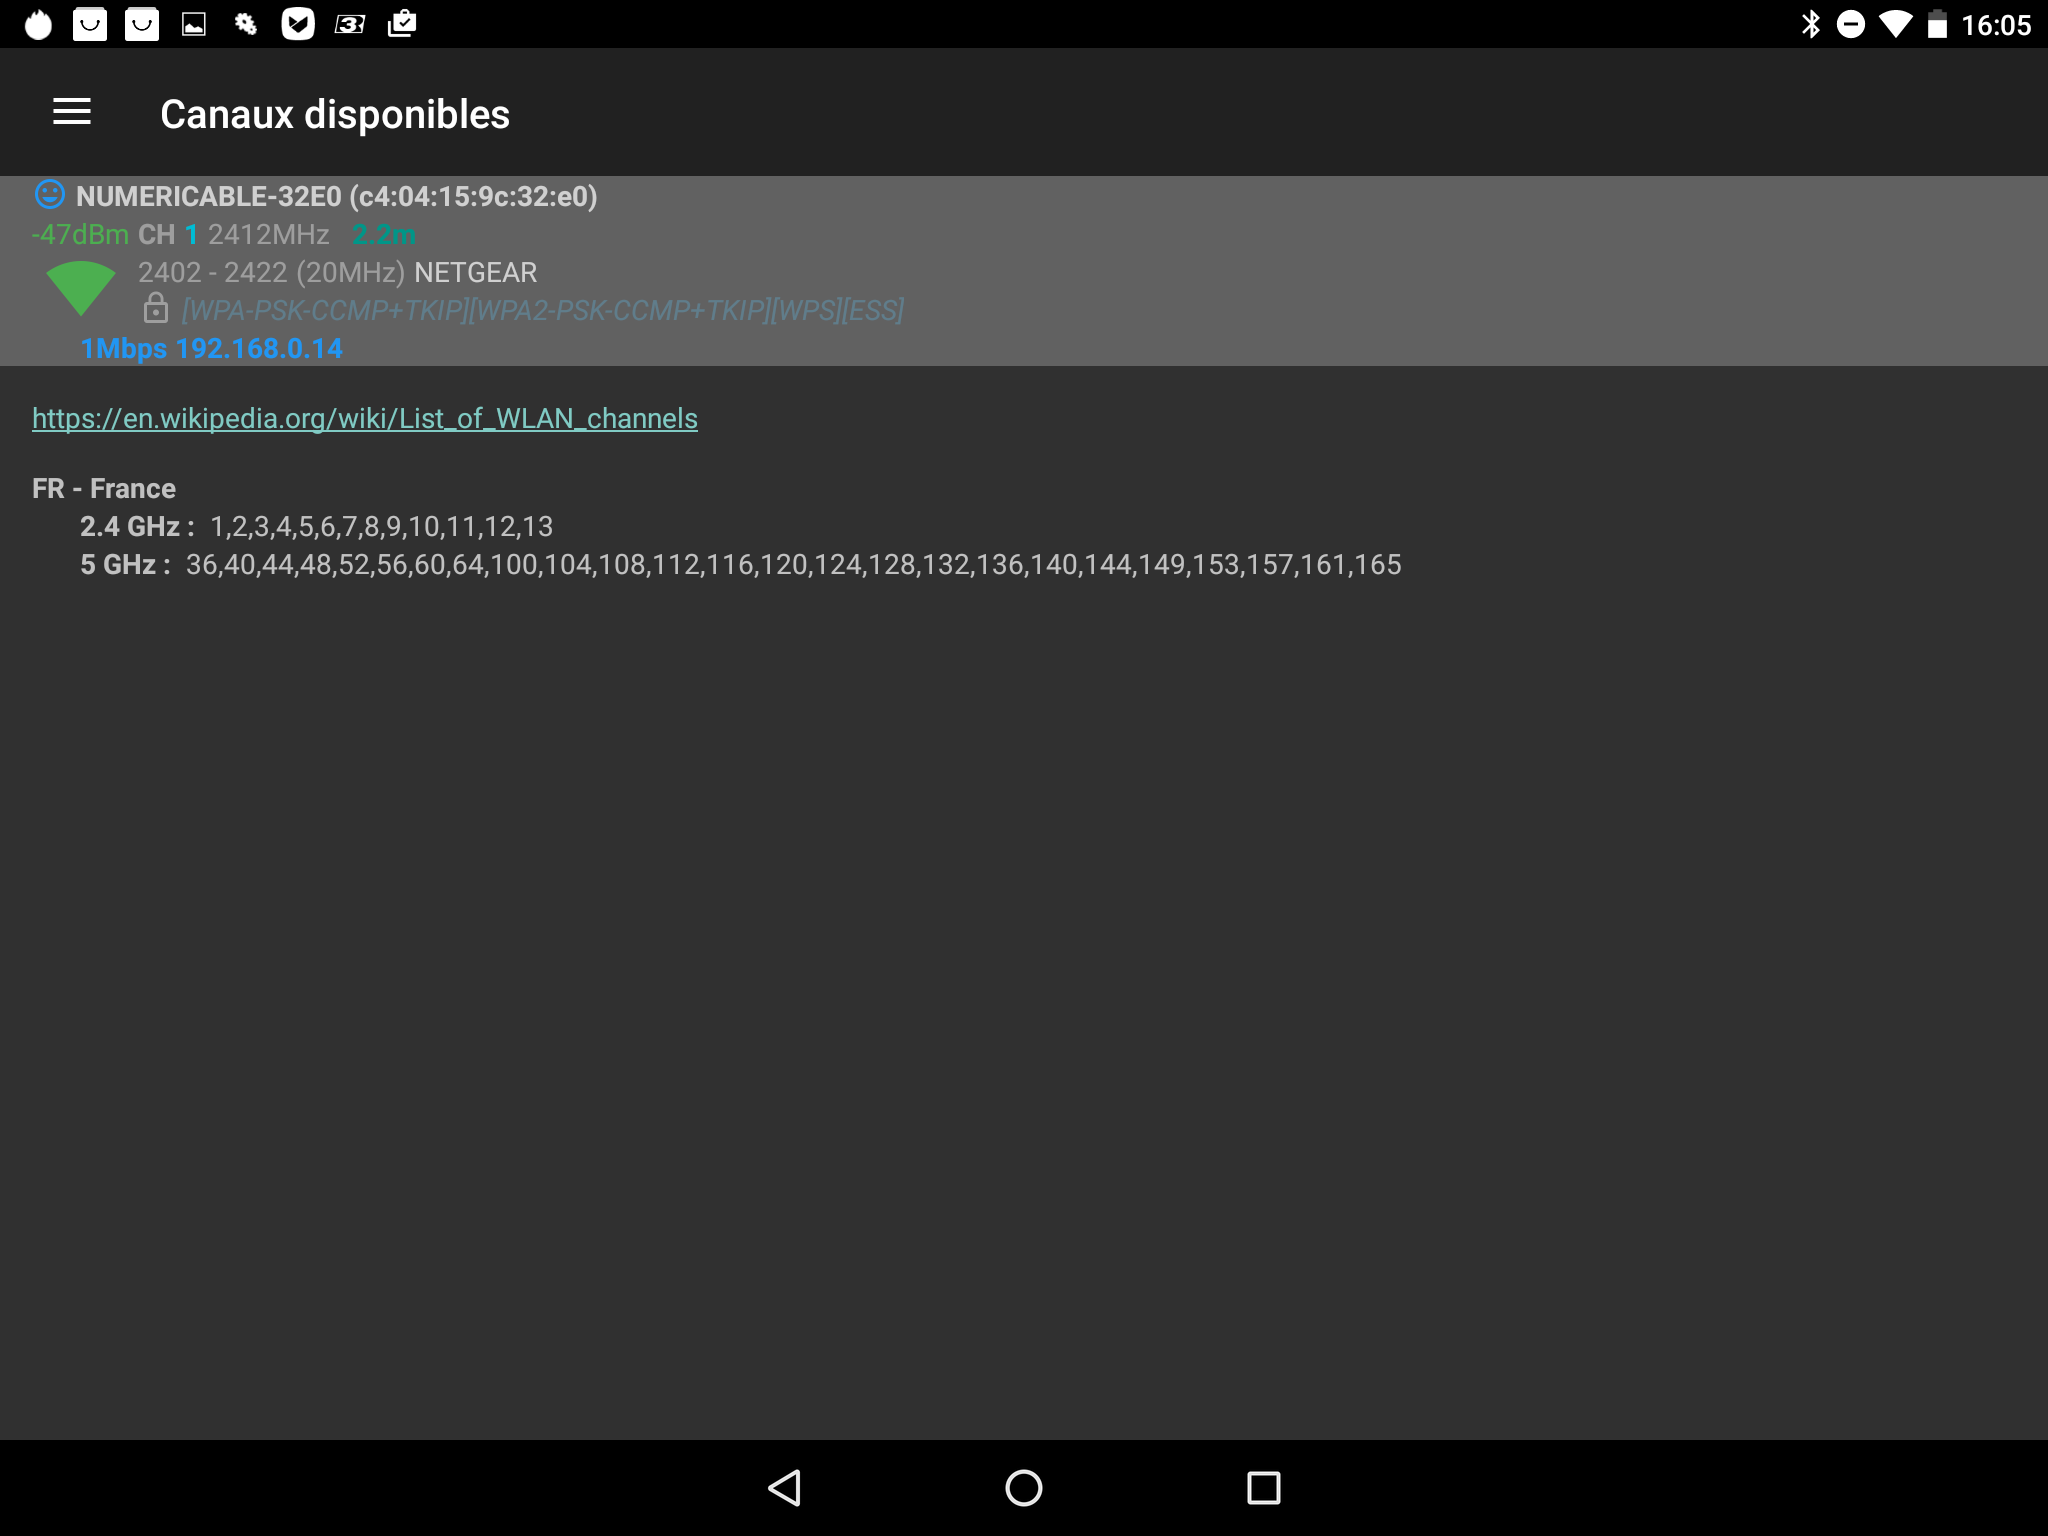Screen dimensions: 2048x1536
Task: Open the hamburger navigation menu
Action: pyautogui.click(x=72, y=112)
